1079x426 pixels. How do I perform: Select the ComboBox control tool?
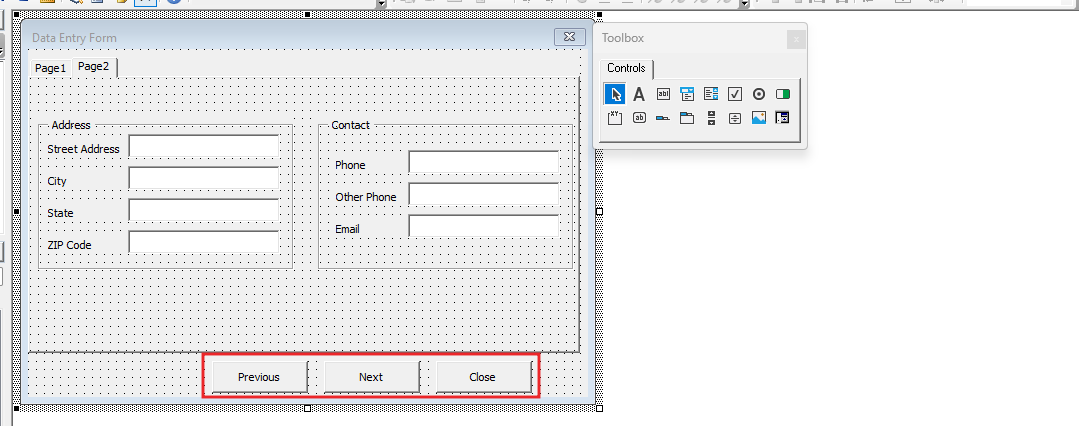[687, 94]
